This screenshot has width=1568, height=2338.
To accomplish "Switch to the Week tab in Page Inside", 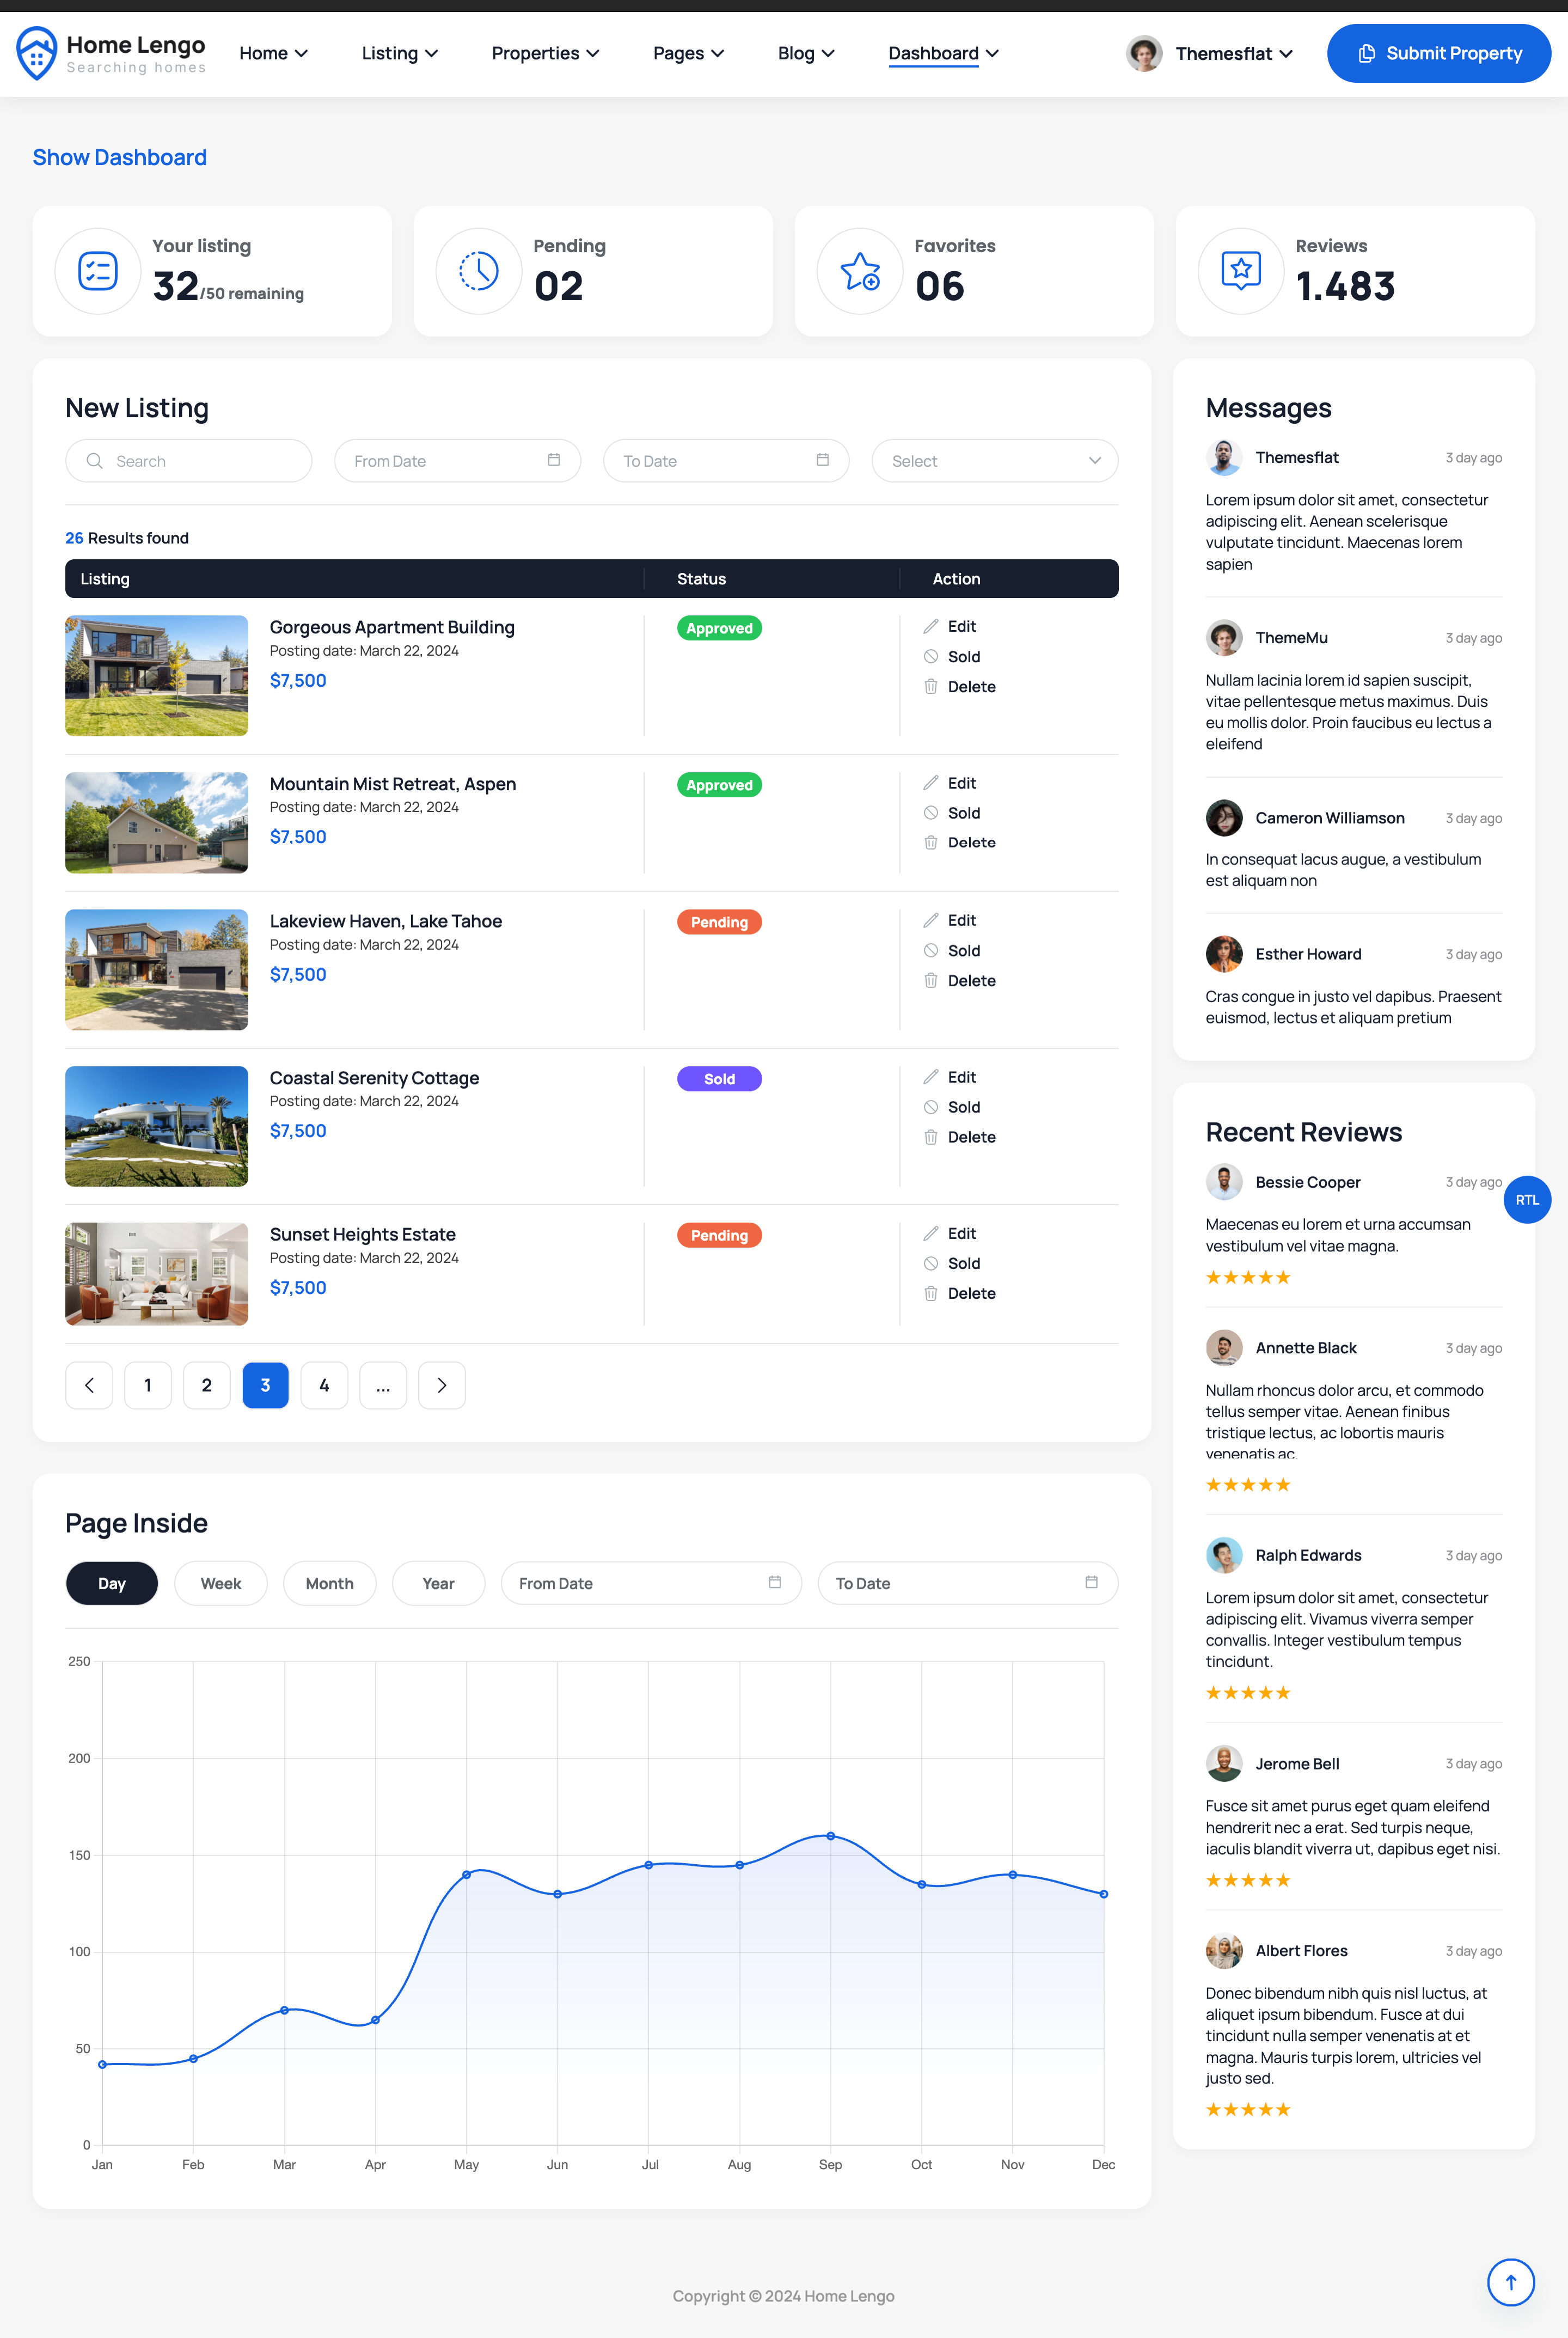I will click(x=220, y=1583).
